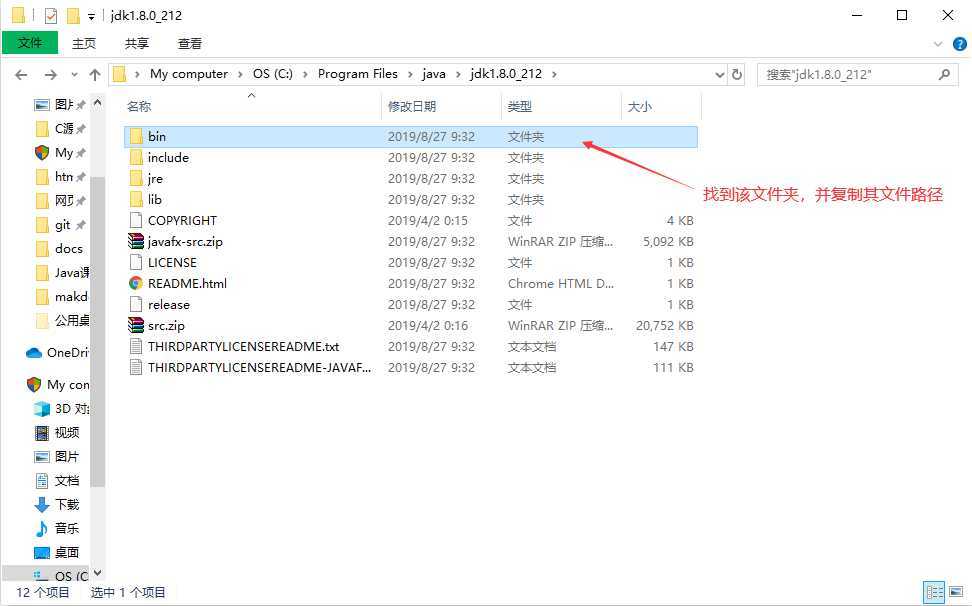Open makd folder in sidebar
Viewport: 972px width, 606px height.
(62, 297)
